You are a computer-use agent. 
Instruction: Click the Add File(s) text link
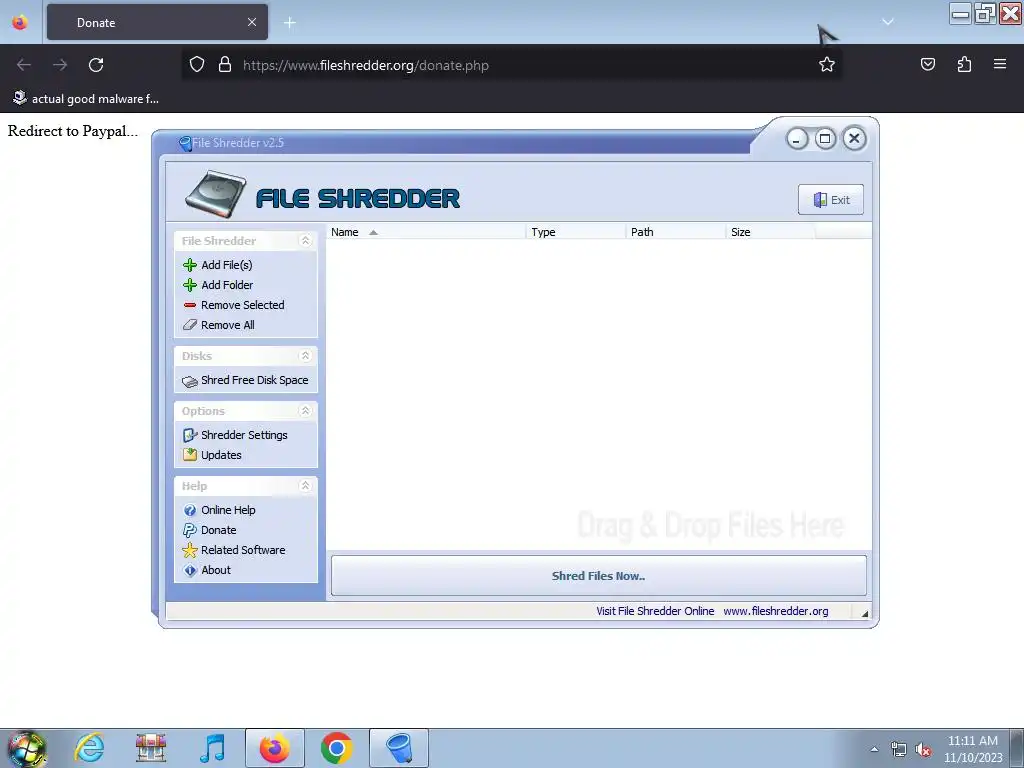tap(227, 265)
